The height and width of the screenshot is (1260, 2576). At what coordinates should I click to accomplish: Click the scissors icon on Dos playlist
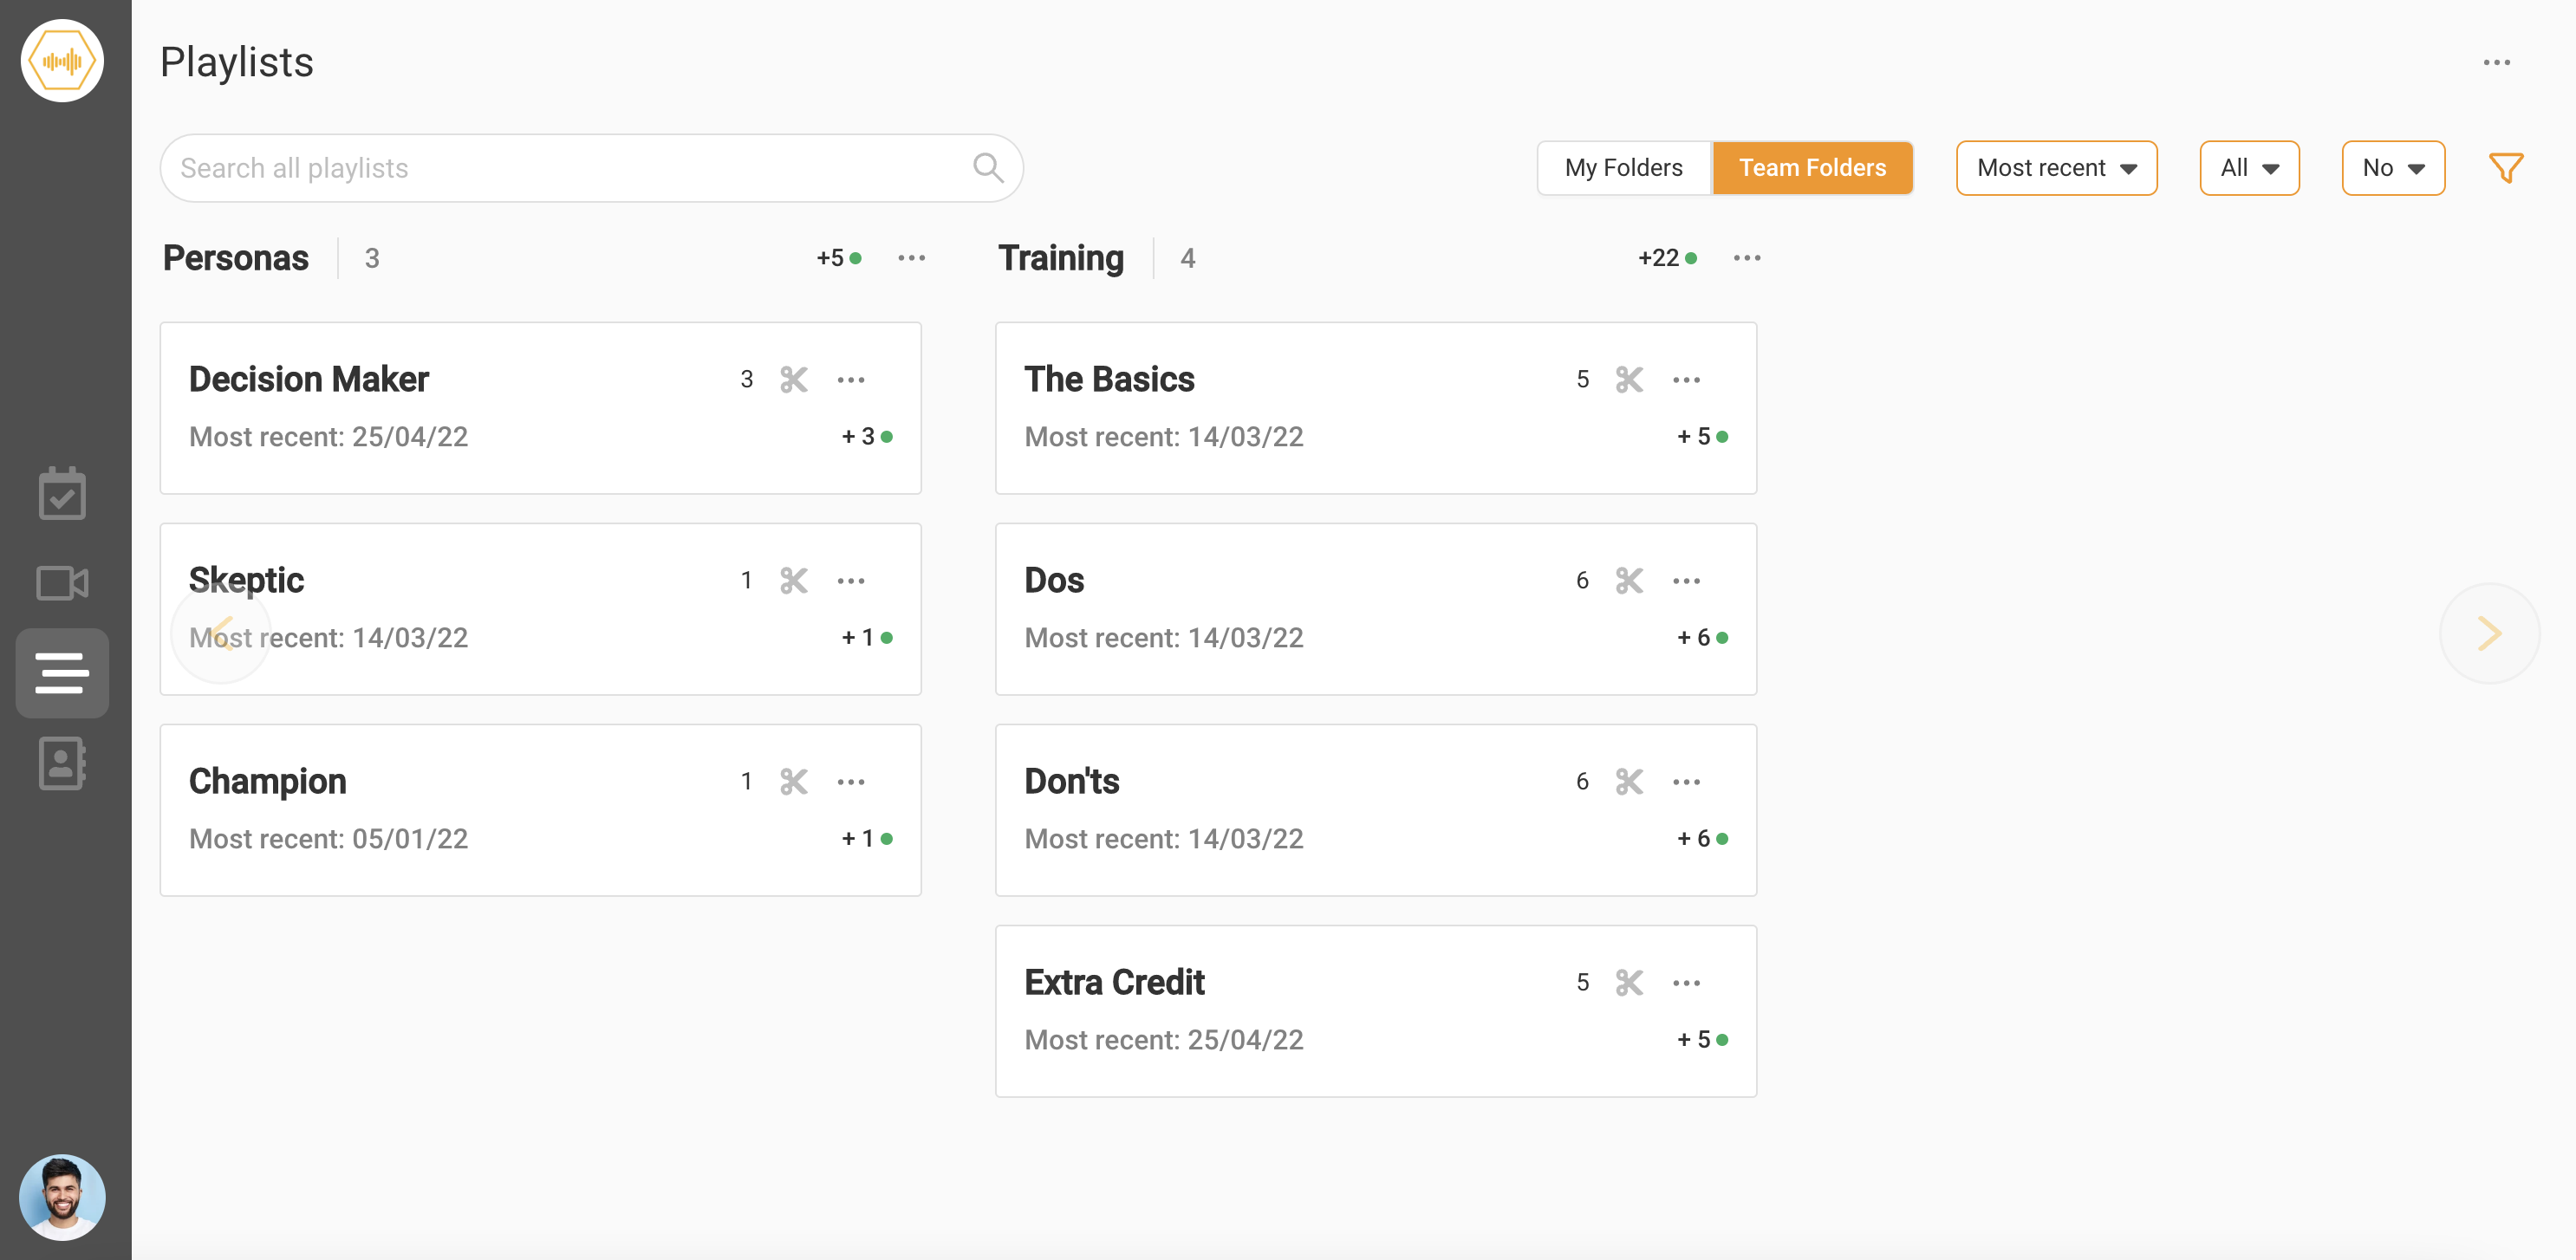(1628, 580)
